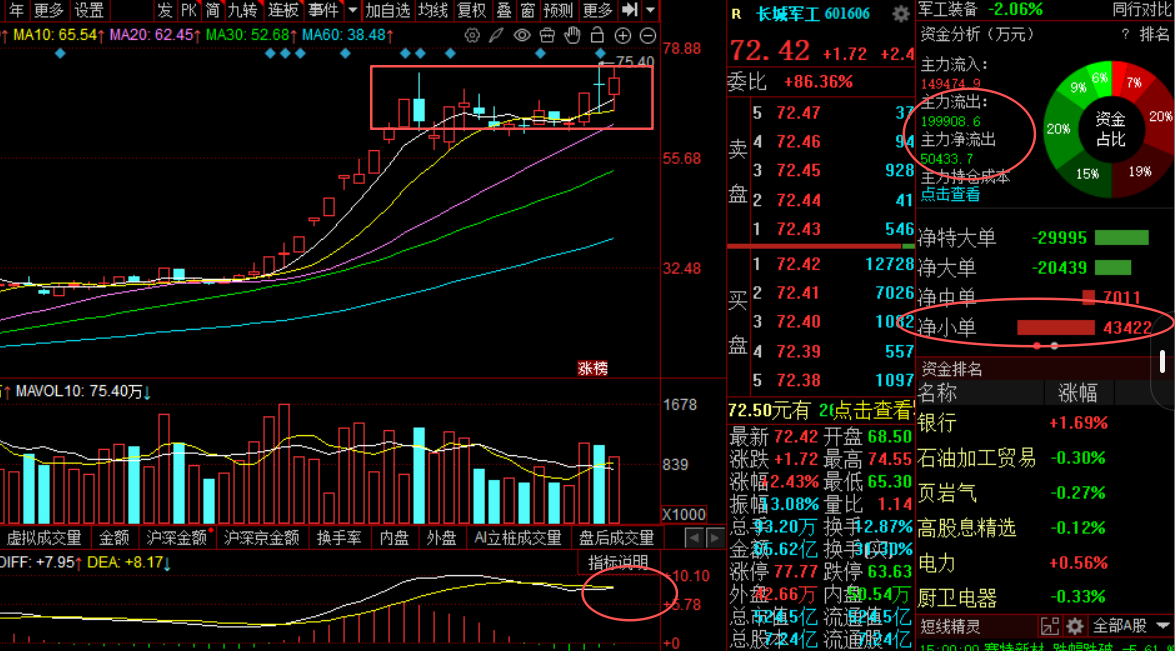Toggle 均线 moving averages

(433, 10)
